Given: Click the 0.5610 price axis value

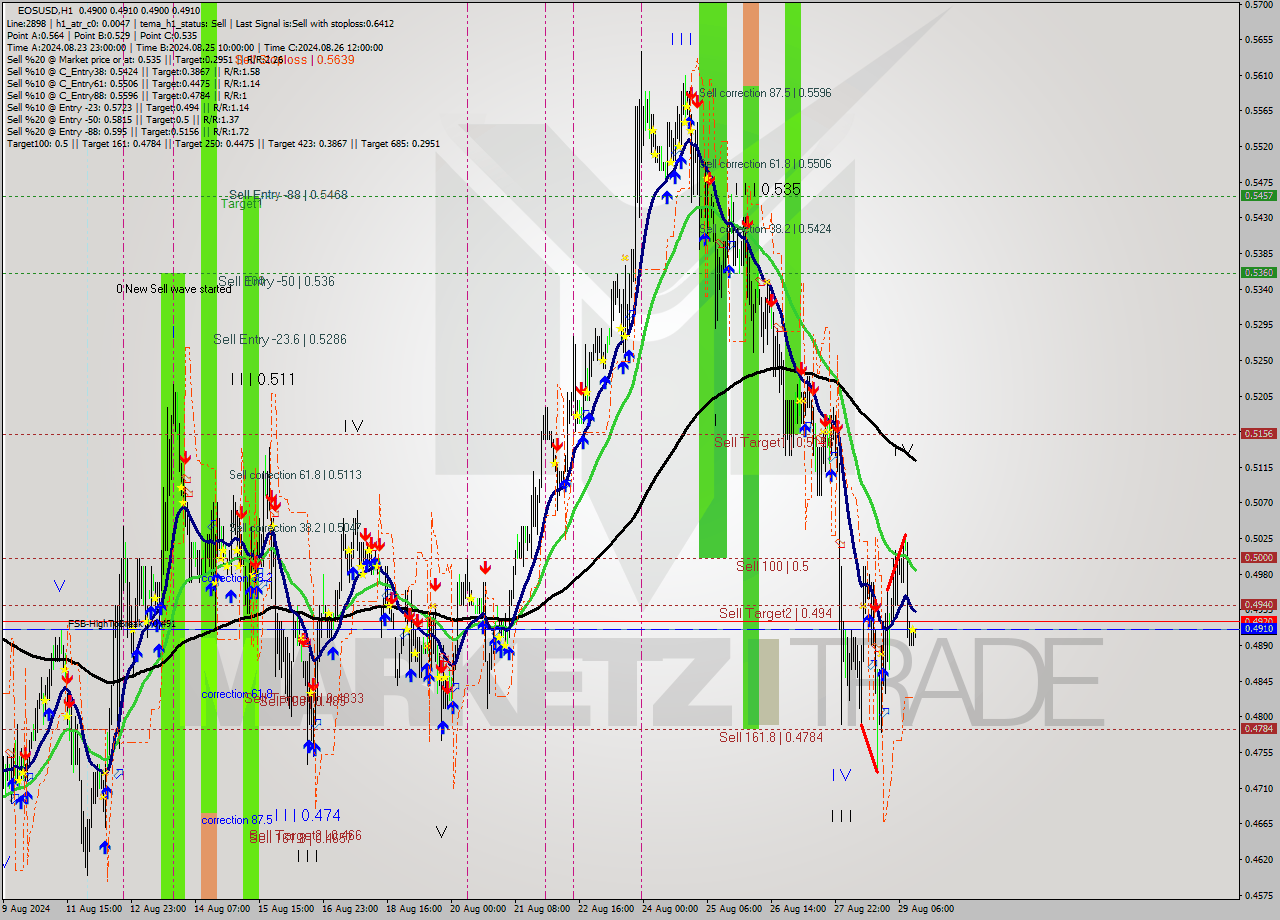Looking at the screenshot, I should coord(1258,75).
